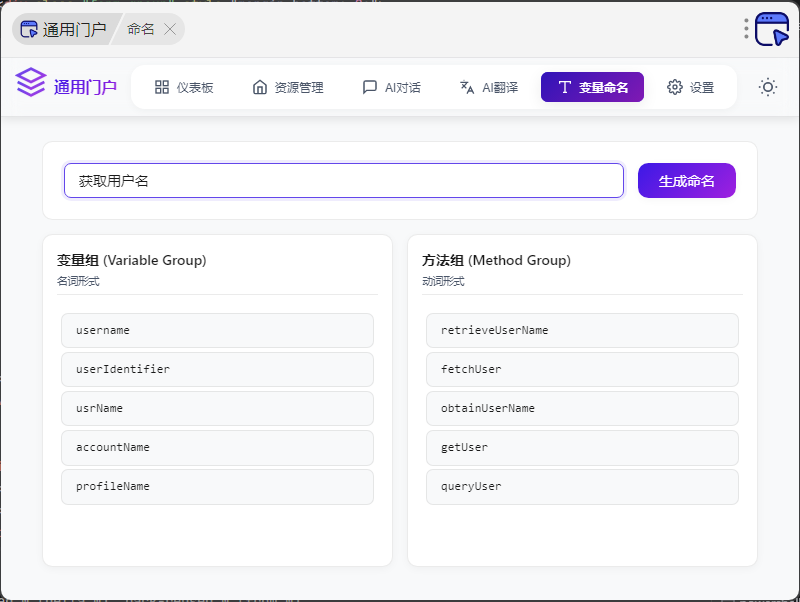Pick the queryUser method suggestion
The height and width of the screenshot is (602, 800).
(582, 486)
